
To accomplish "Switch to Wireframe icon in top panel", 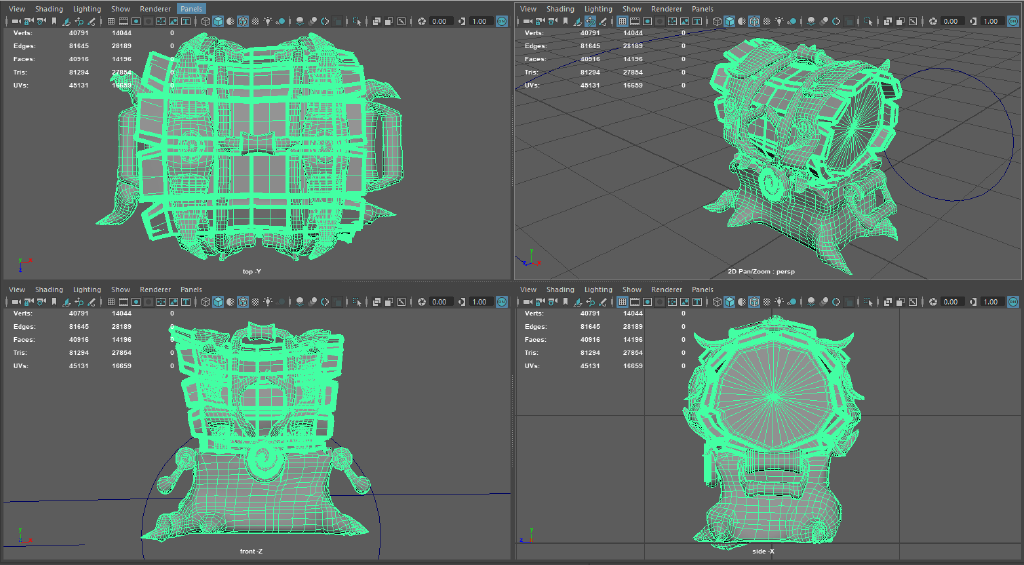I will [205, 21].
